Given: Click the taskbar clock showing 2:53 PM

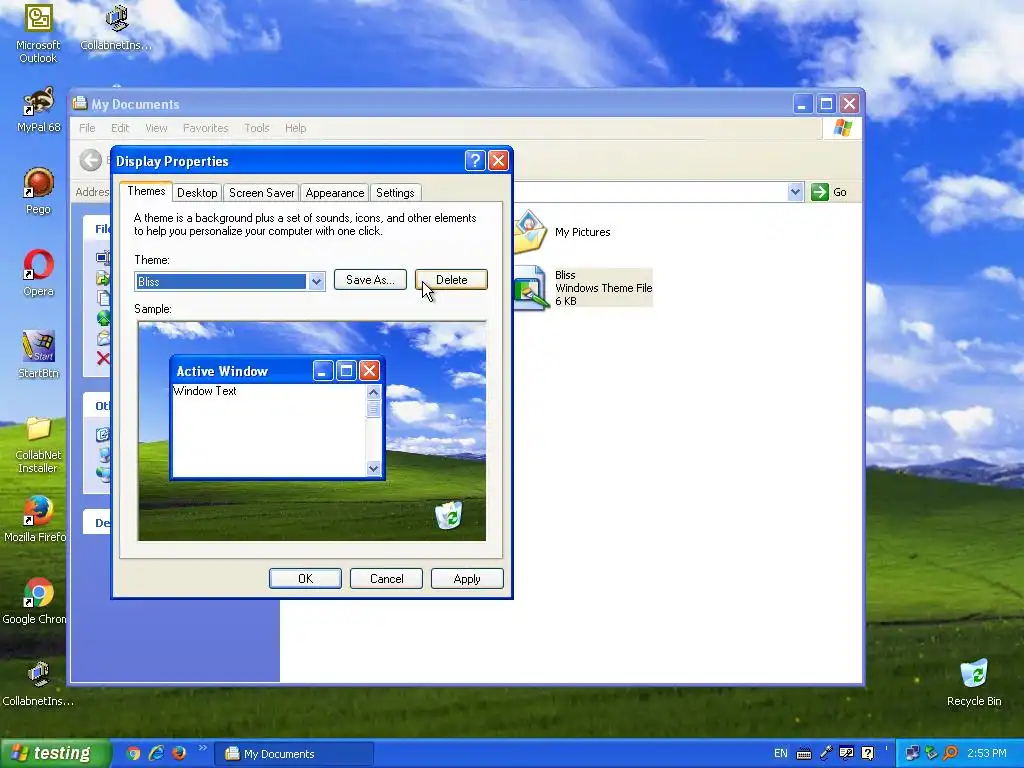Looking at the screenshot, I should tap(986, 754).
